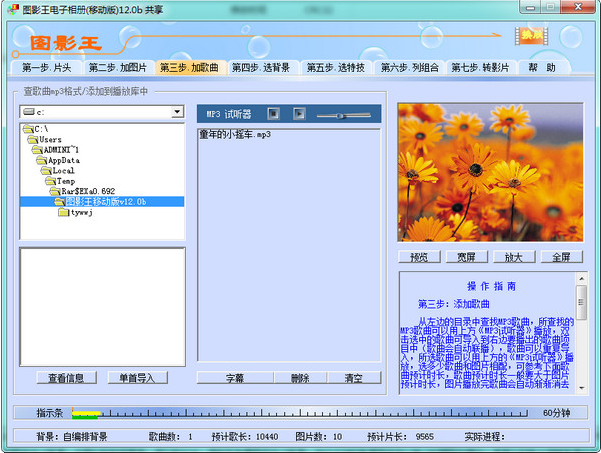Switch to 第二步.加图片 tab
The image size is (601, 453).
click(117, 67)
